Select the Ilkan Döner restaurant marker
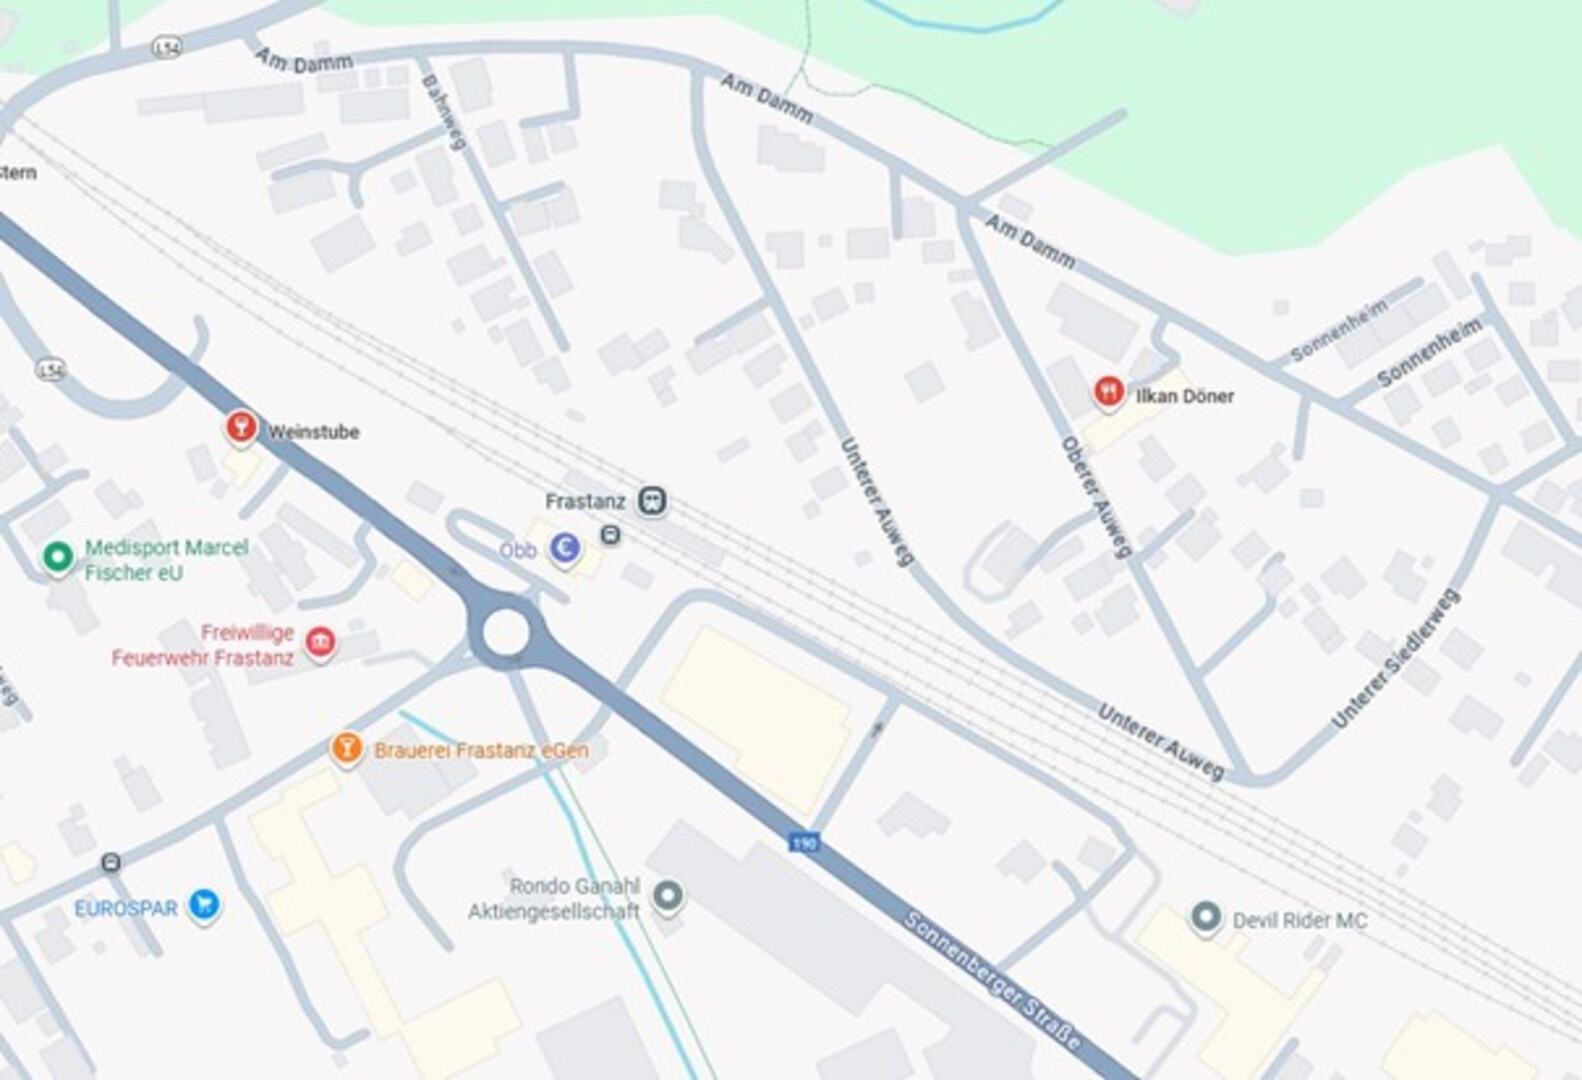Image resolution: width=1582 pixels, height=1080 pixels. tap(1108, 391)
